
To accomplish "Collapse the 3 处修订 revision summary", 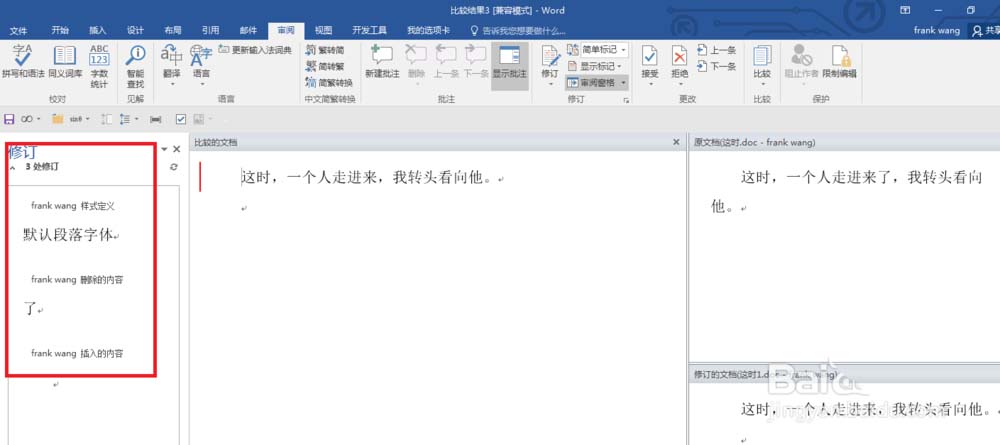I will (13, 167).
